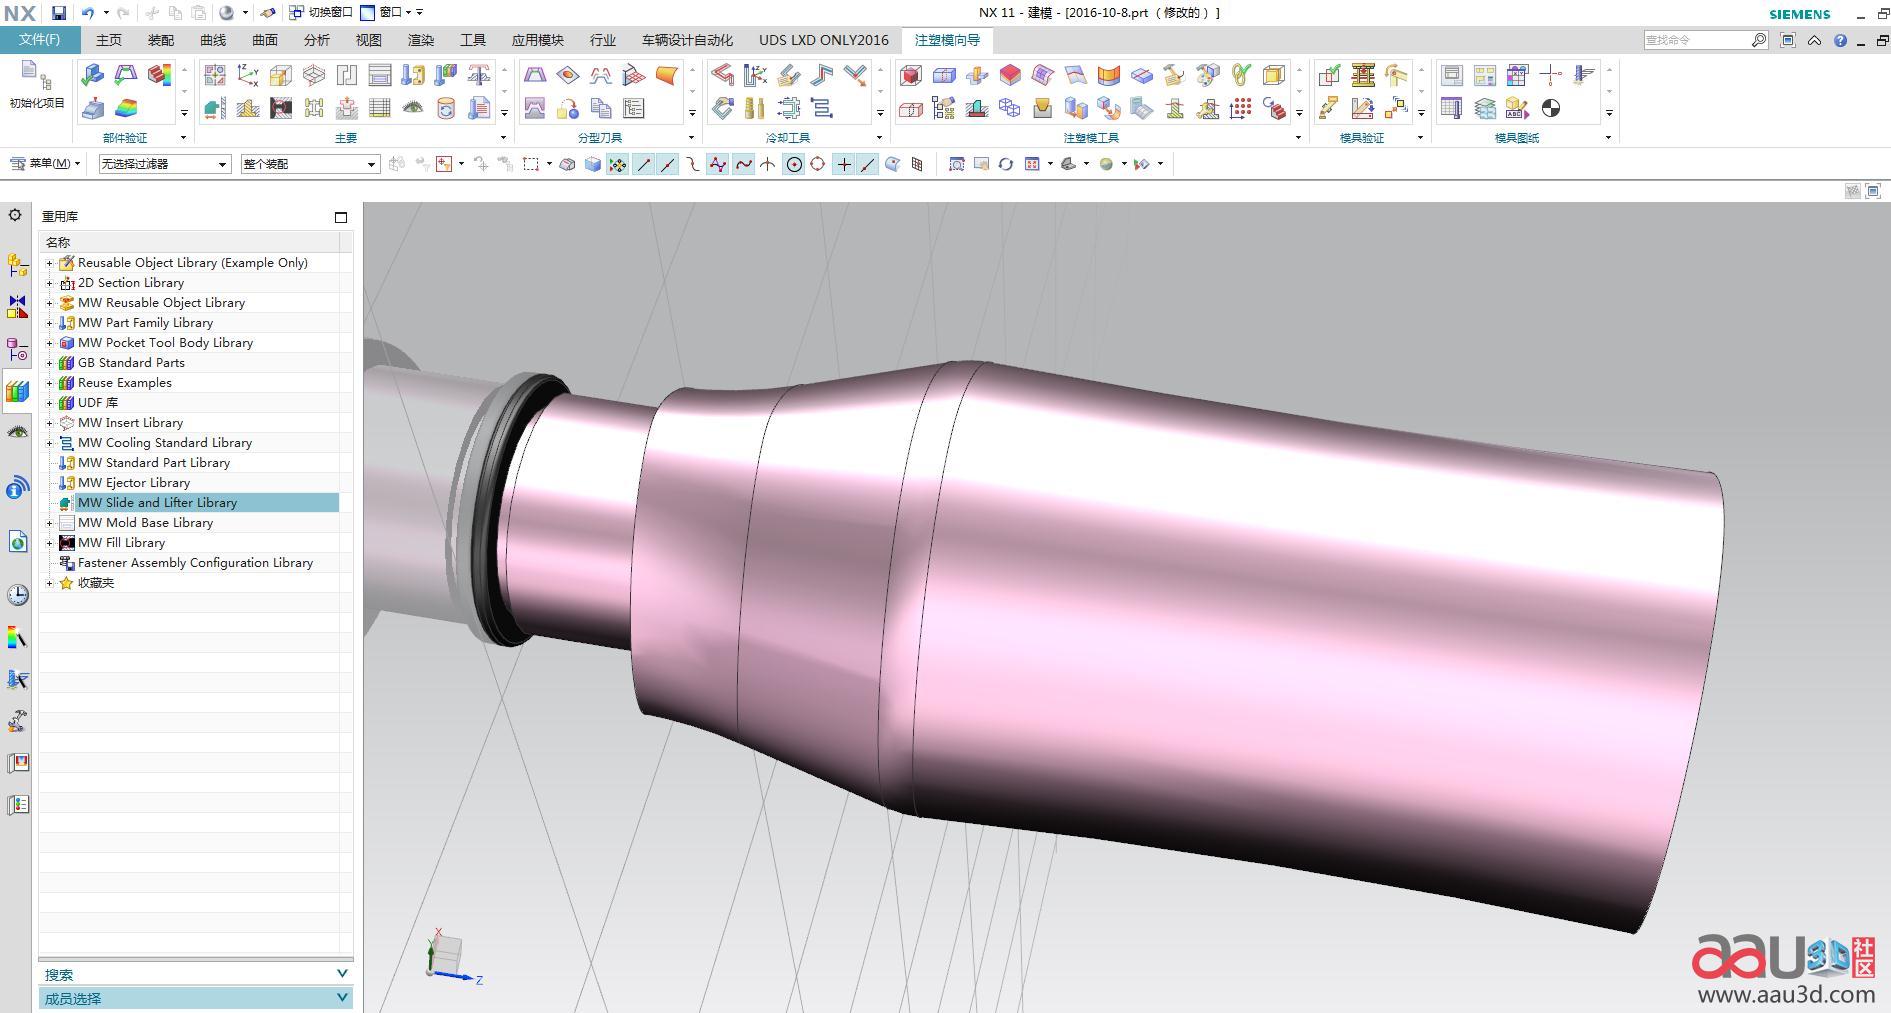This screenshot has height=1013, width=1891.
Task: Click the 切换窗口 switch window button
Action: 321,13
